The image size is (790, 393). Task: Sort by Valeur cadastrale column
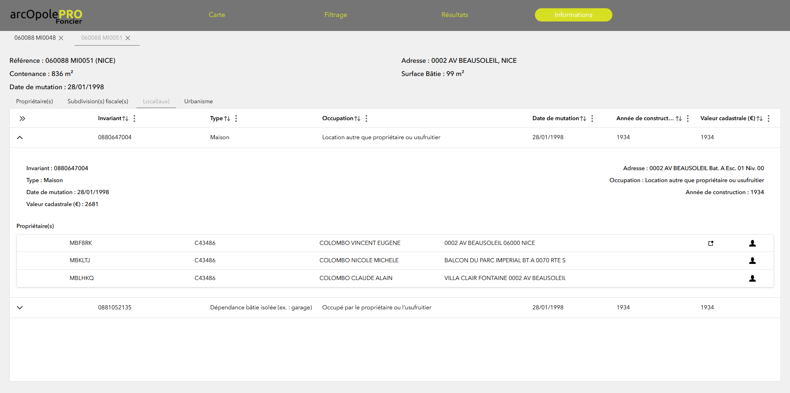pyautogui.click(x=760, y=118)
